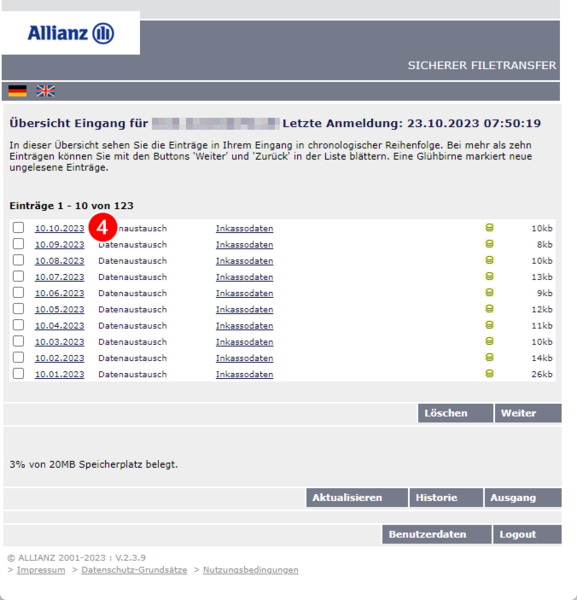Check the box for entry 10.10.2023

[x=18, y=227]
